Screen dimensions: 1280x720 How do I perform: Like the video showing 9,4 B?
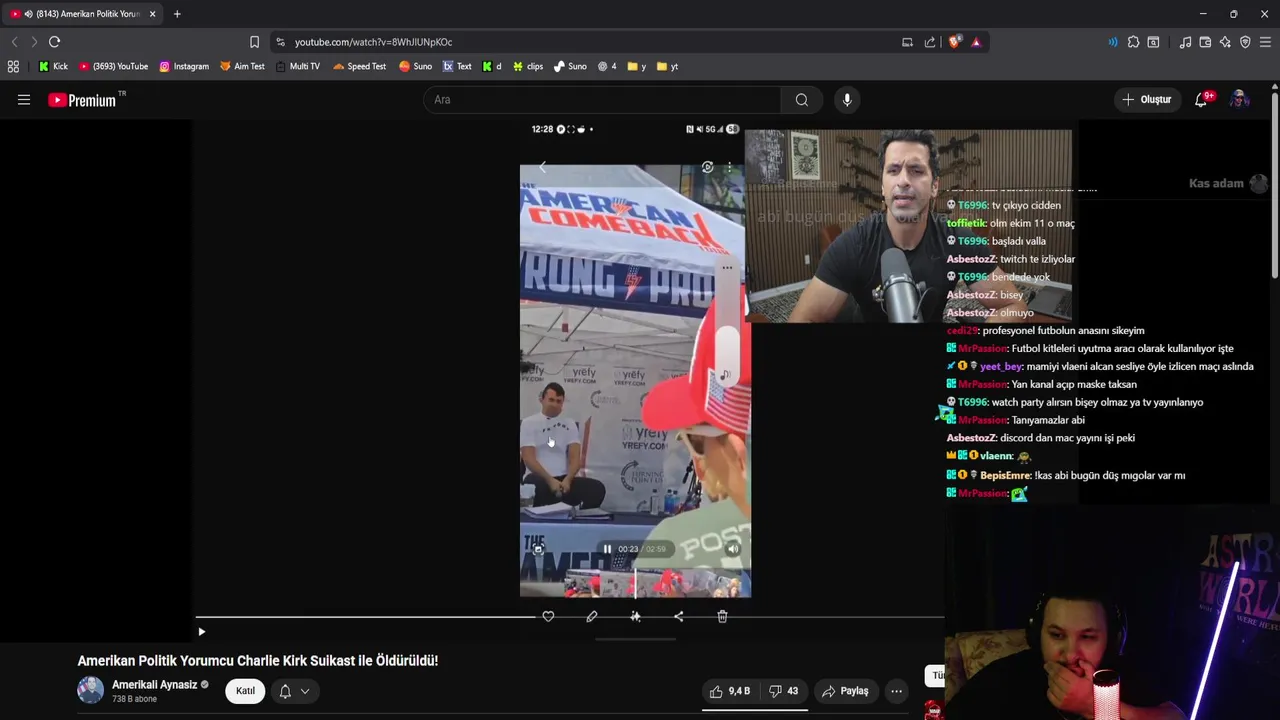coord(729,691)
